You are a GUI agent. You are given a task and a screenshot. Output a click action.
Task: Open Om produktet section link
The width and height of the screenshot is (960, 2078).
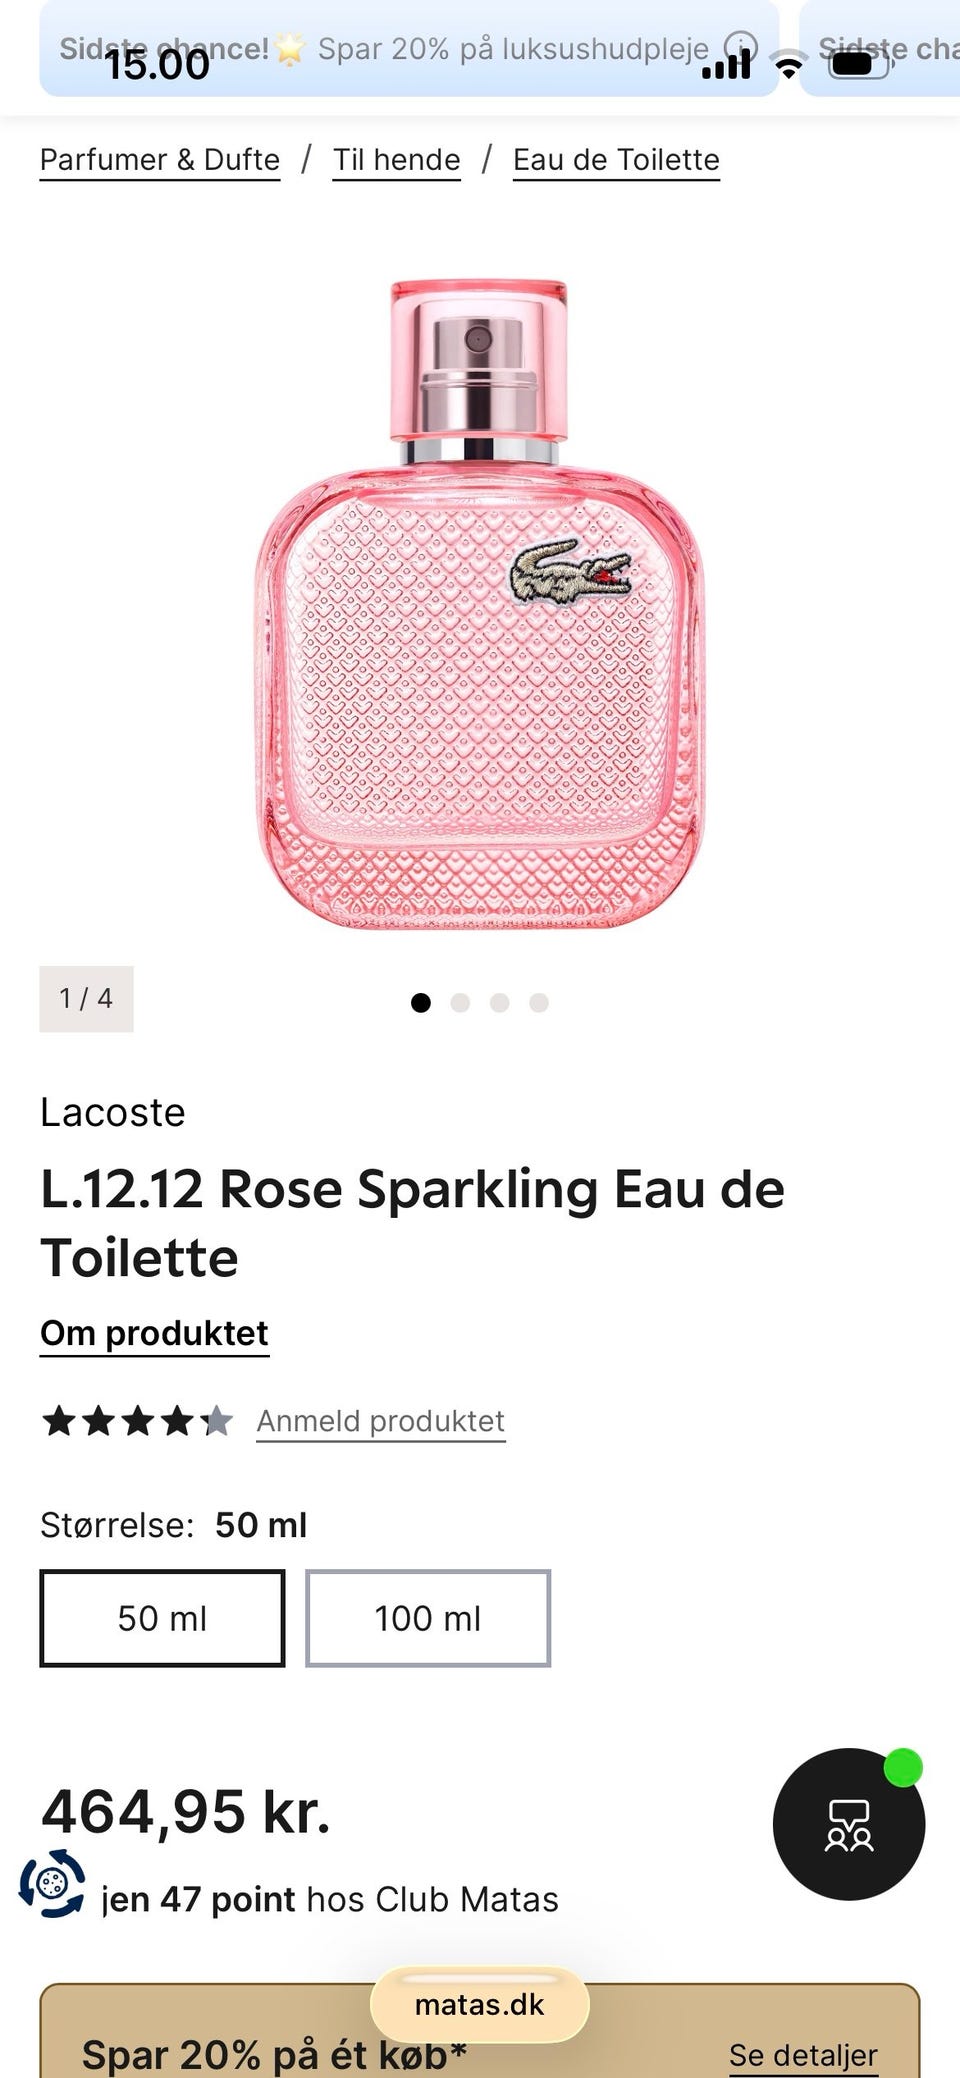(154, 1333)
